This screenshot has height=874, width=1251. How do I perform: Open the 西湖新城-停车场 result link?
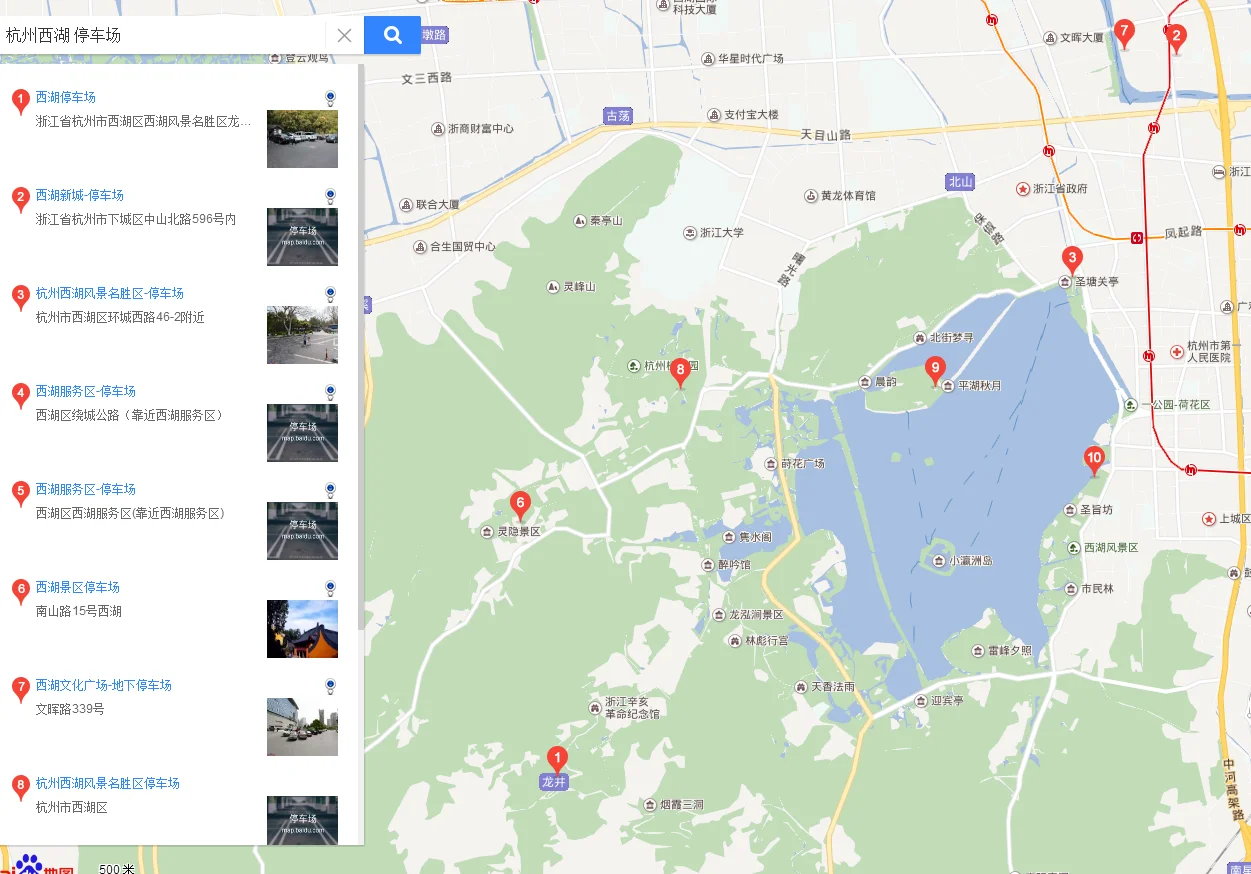[80, 195]
